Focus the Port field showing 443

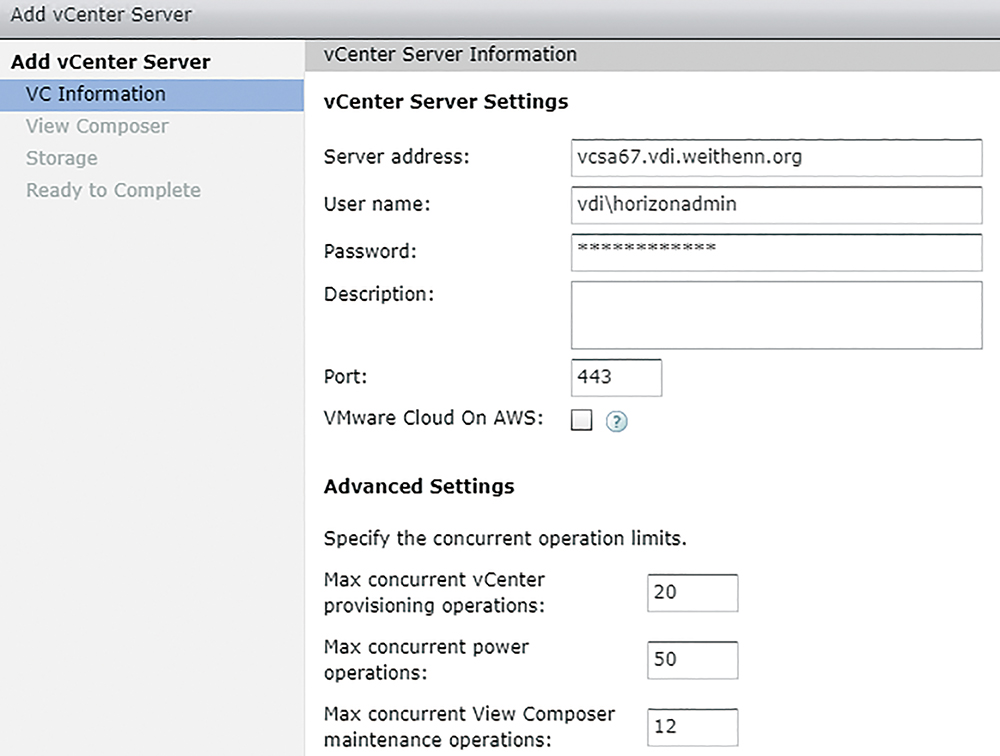tap(616, 378)
